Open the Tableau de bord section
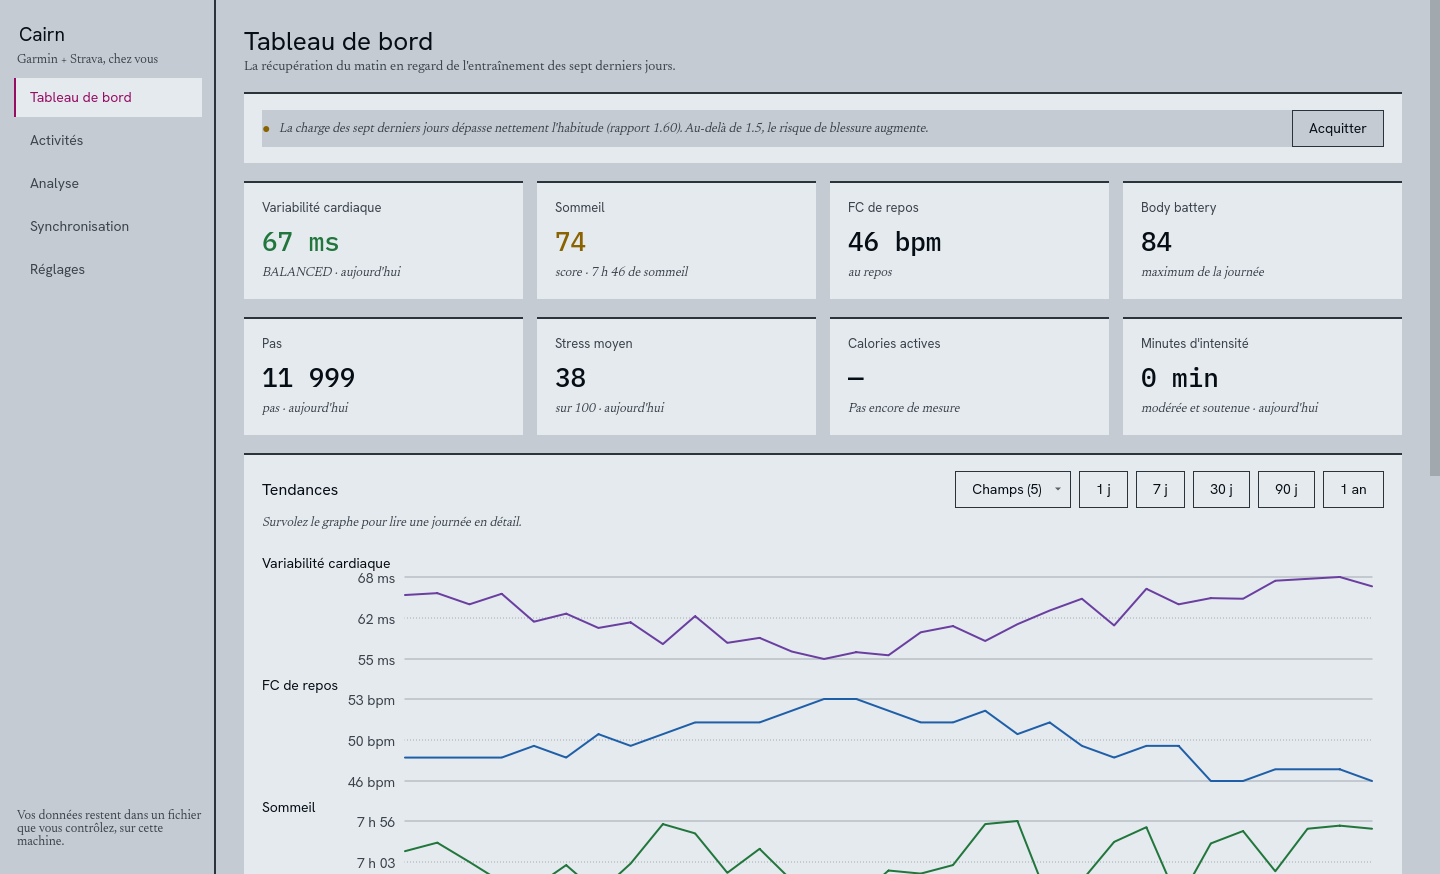The image size is (1440, 874). pyautogui.click(x=108, y=97)
